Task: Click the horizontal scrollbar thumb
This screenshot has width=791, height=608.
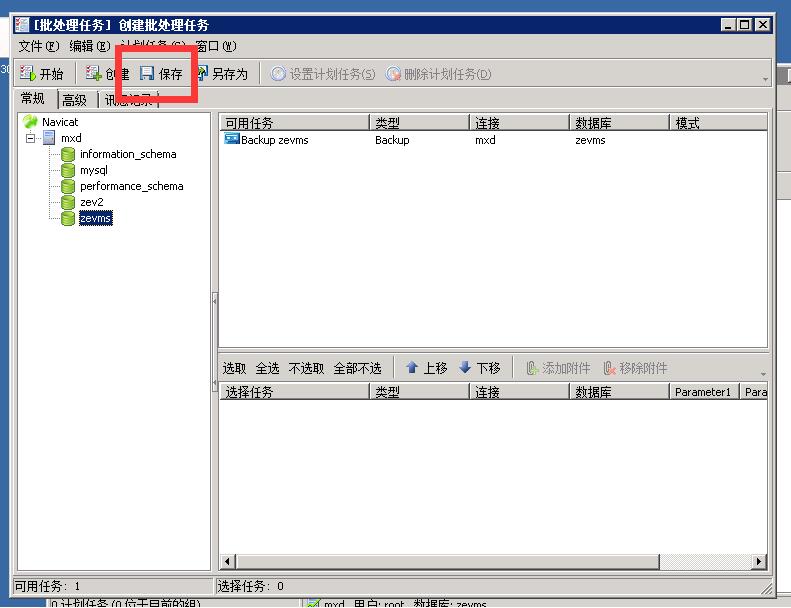Action: coord(447,561)
